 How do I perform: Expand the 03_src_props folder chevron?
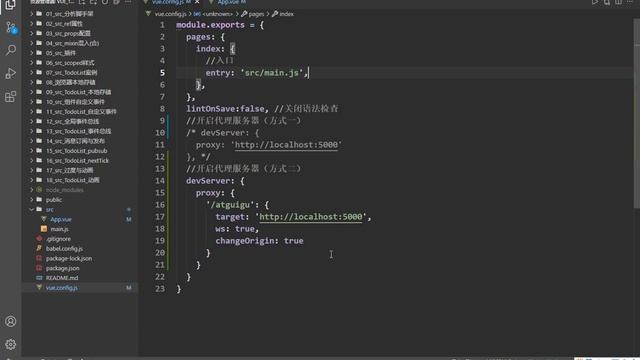click(31, 33)
